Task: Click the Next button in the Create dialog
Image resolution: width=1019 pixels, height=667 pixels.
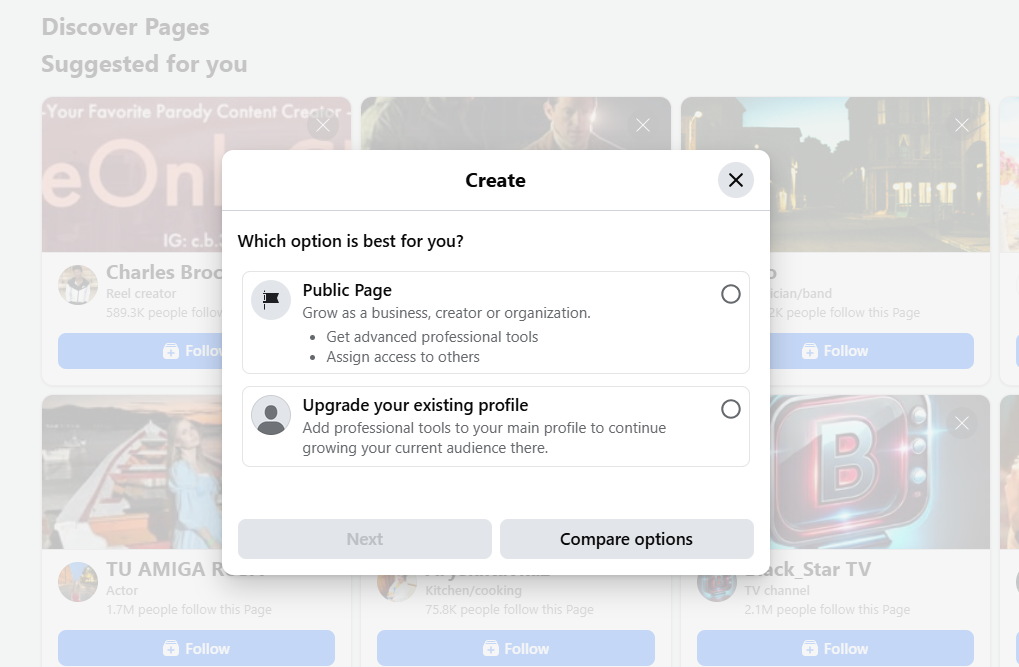Action: tap(364, 538)
